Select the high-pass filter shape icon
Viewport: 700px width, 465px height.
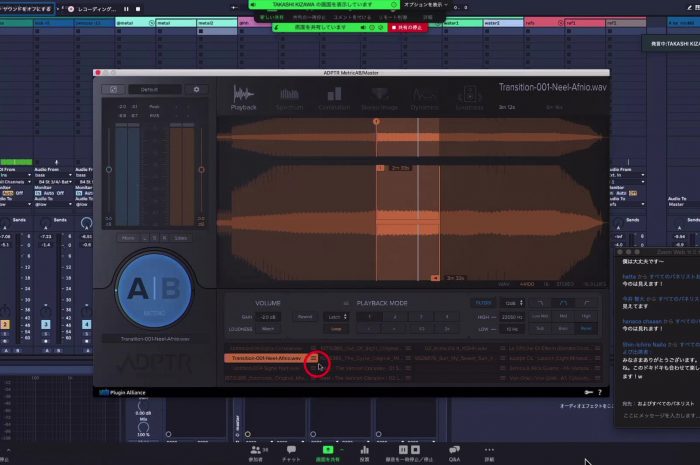point(587,303)
